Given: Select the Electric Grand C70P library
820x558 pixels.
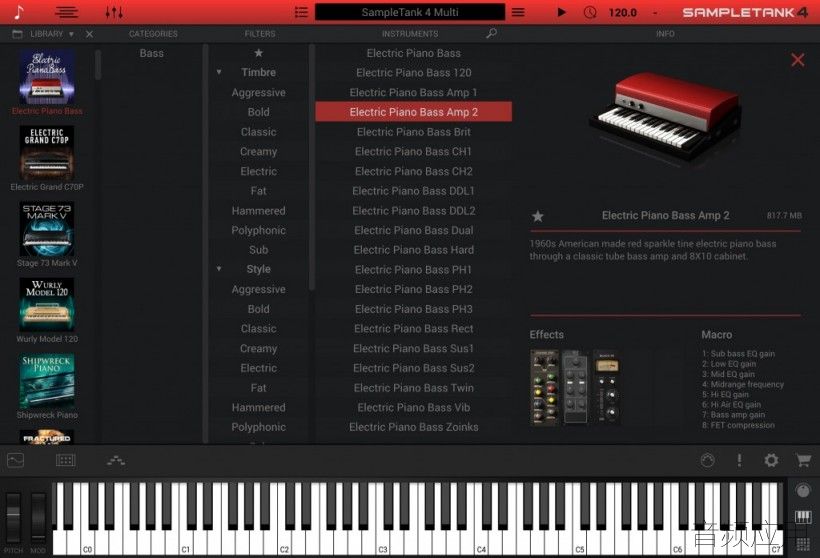Looking at the screenshot, I should 47,153.
